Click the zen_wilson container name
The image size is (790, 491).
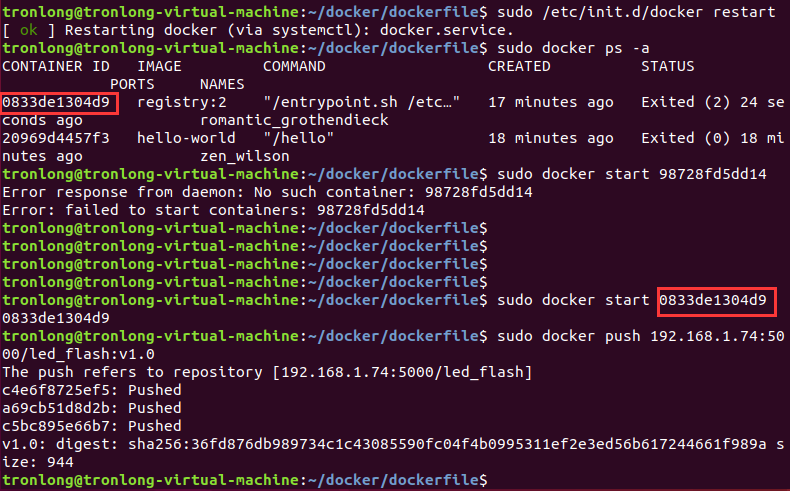245,156
